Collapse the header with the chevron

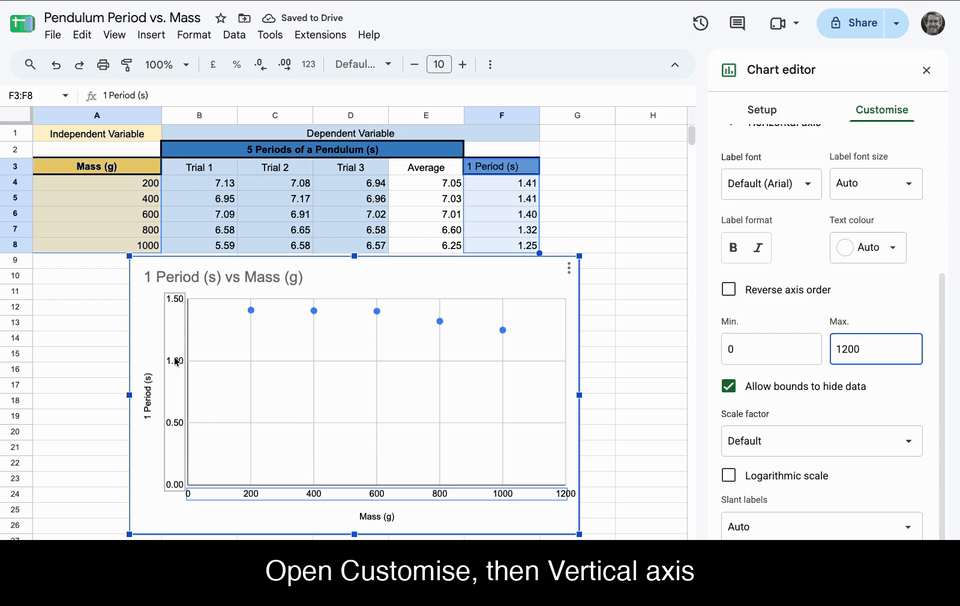click(x=675, y=65)
